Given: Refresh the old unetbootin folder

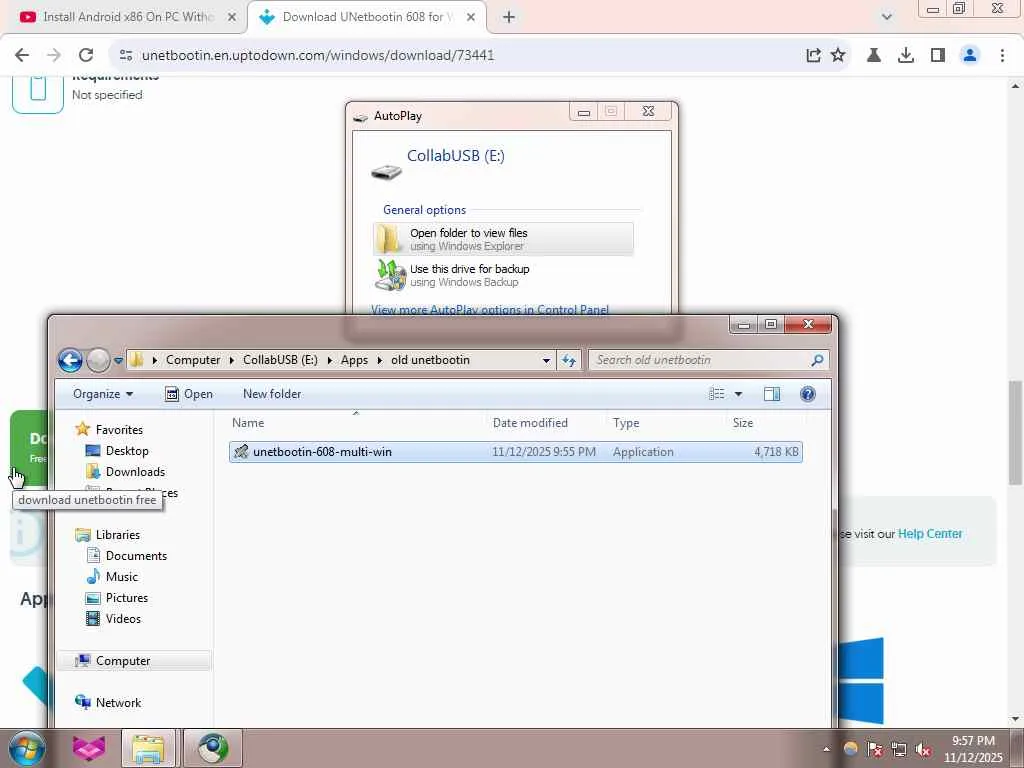Looking at the screenshot, I should (569, 360).
